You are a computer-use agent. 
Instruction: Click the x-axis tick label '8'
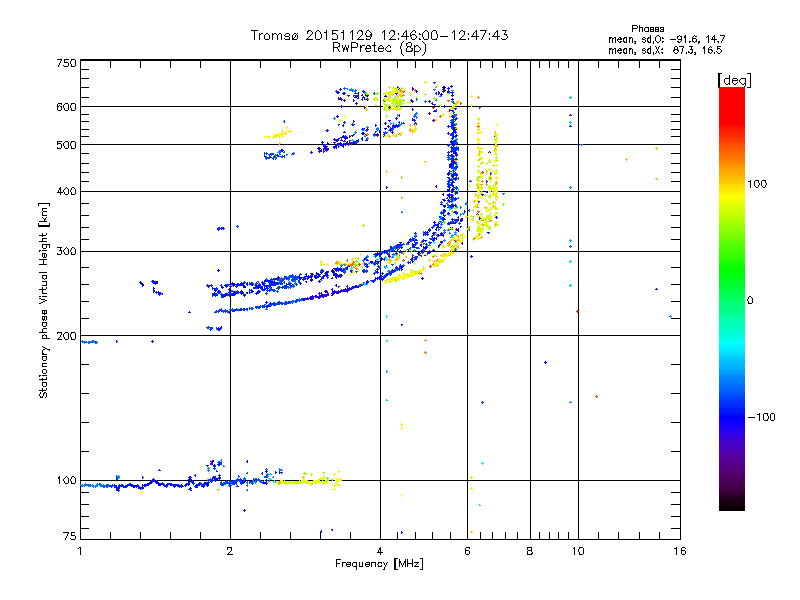(530, 551)
